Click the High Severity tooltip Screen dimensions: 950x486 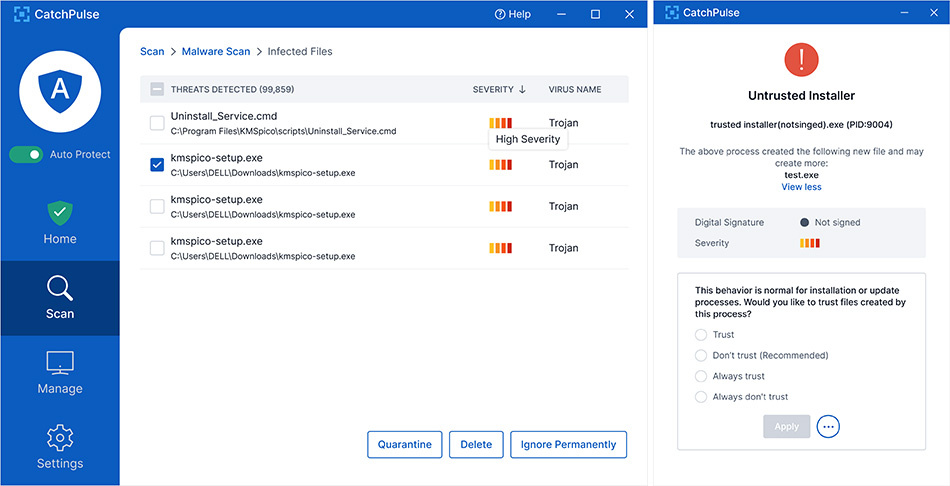(x=528, y=139)
